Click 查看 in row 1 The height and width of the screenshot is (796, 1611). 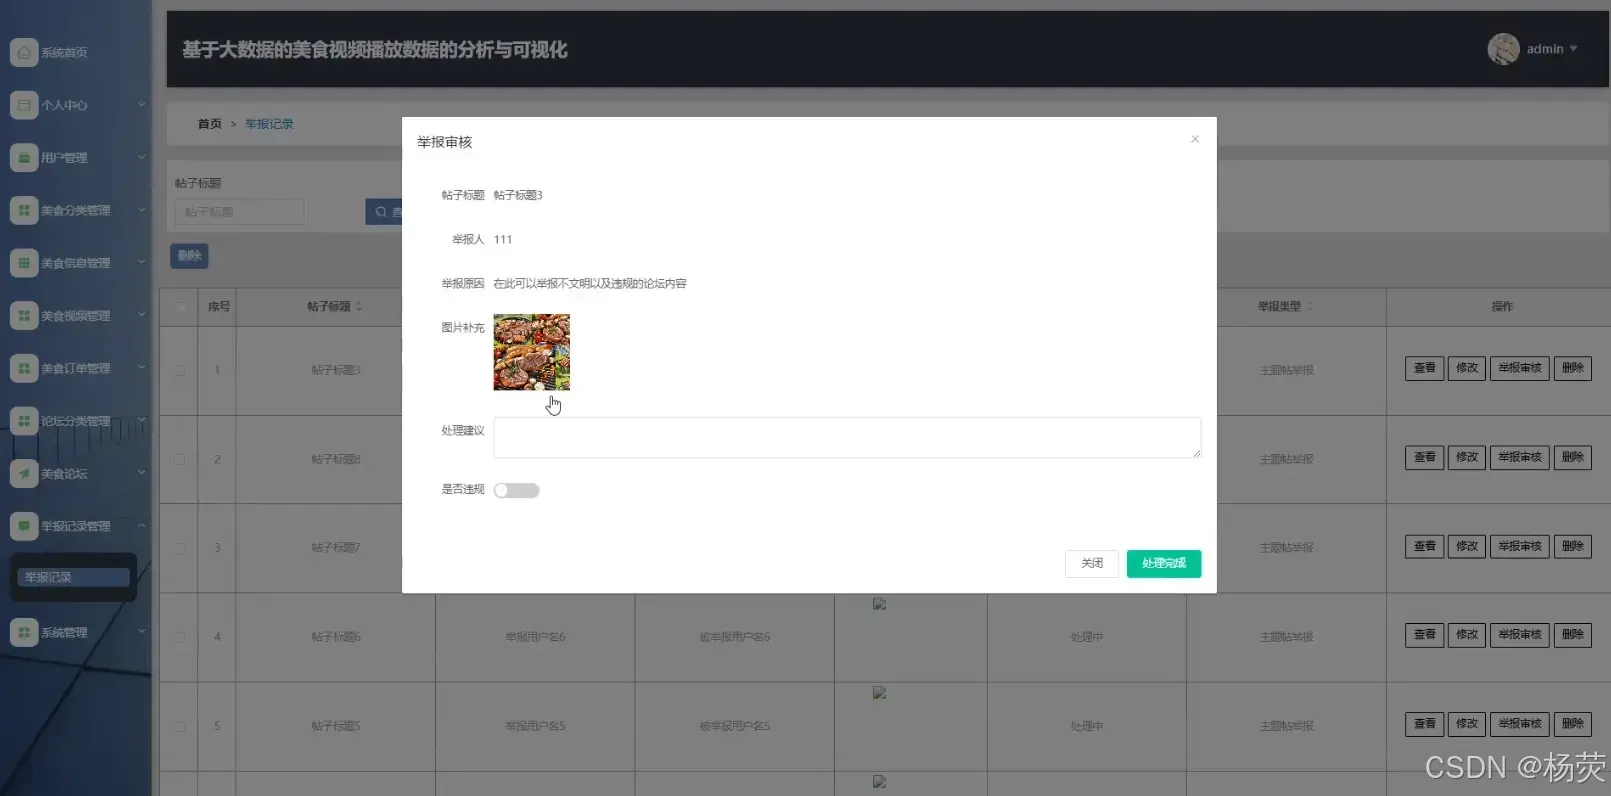click(1425, 368)
